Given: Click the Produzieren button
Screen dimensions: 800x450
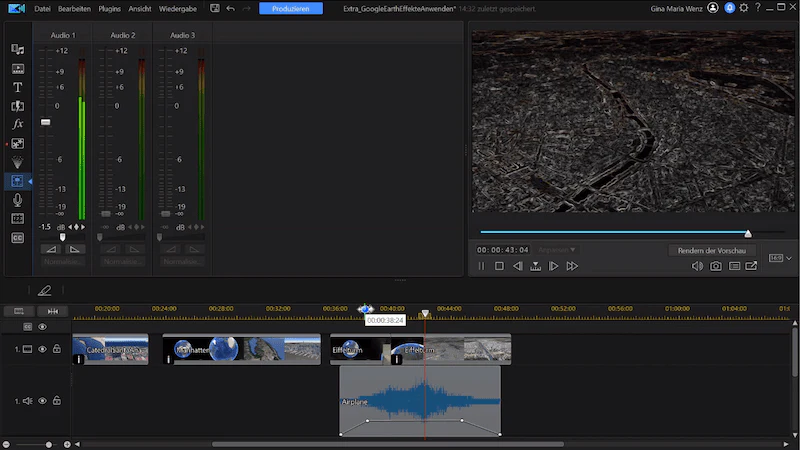Looking at the screenshot, I should pyautogui.click(x=291, y=9).
